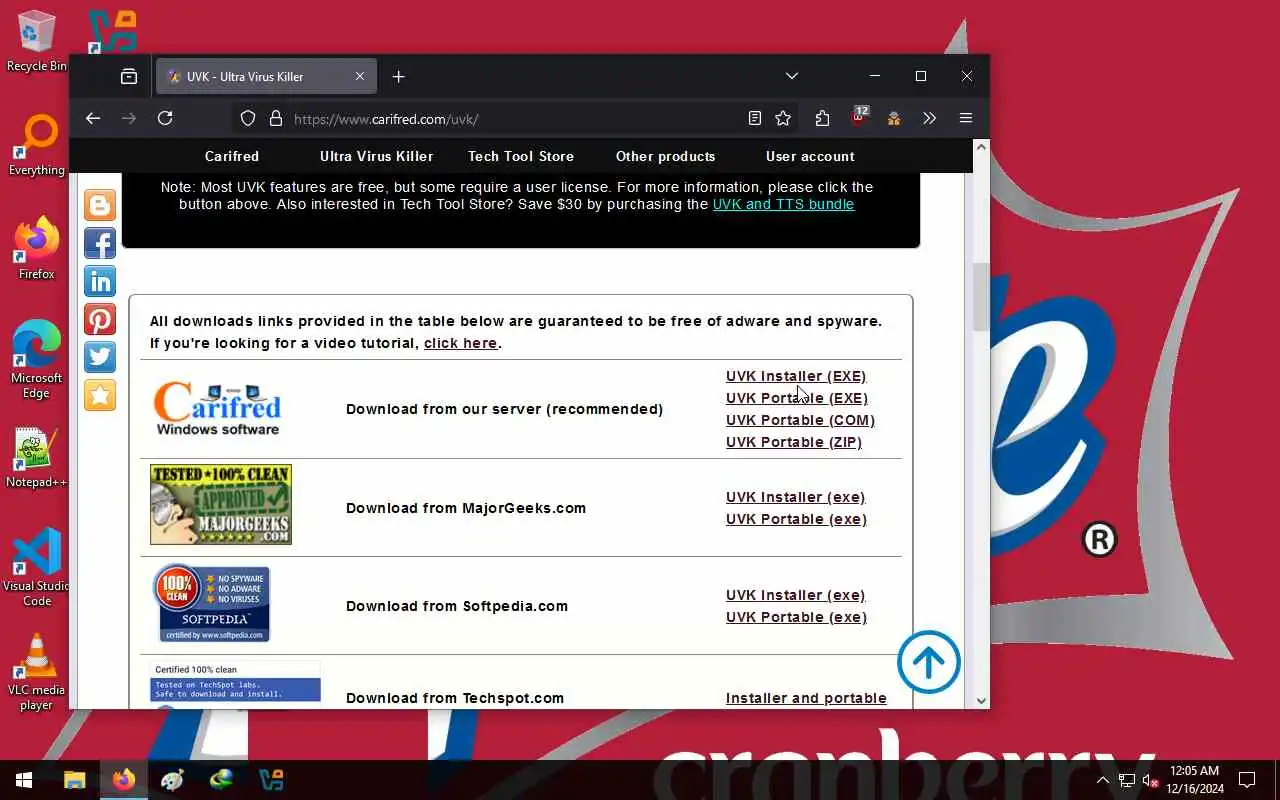Open Firefox View icon left of tab
The image size is (1280, 800).
pyautogui.click(x=129, y=76)
